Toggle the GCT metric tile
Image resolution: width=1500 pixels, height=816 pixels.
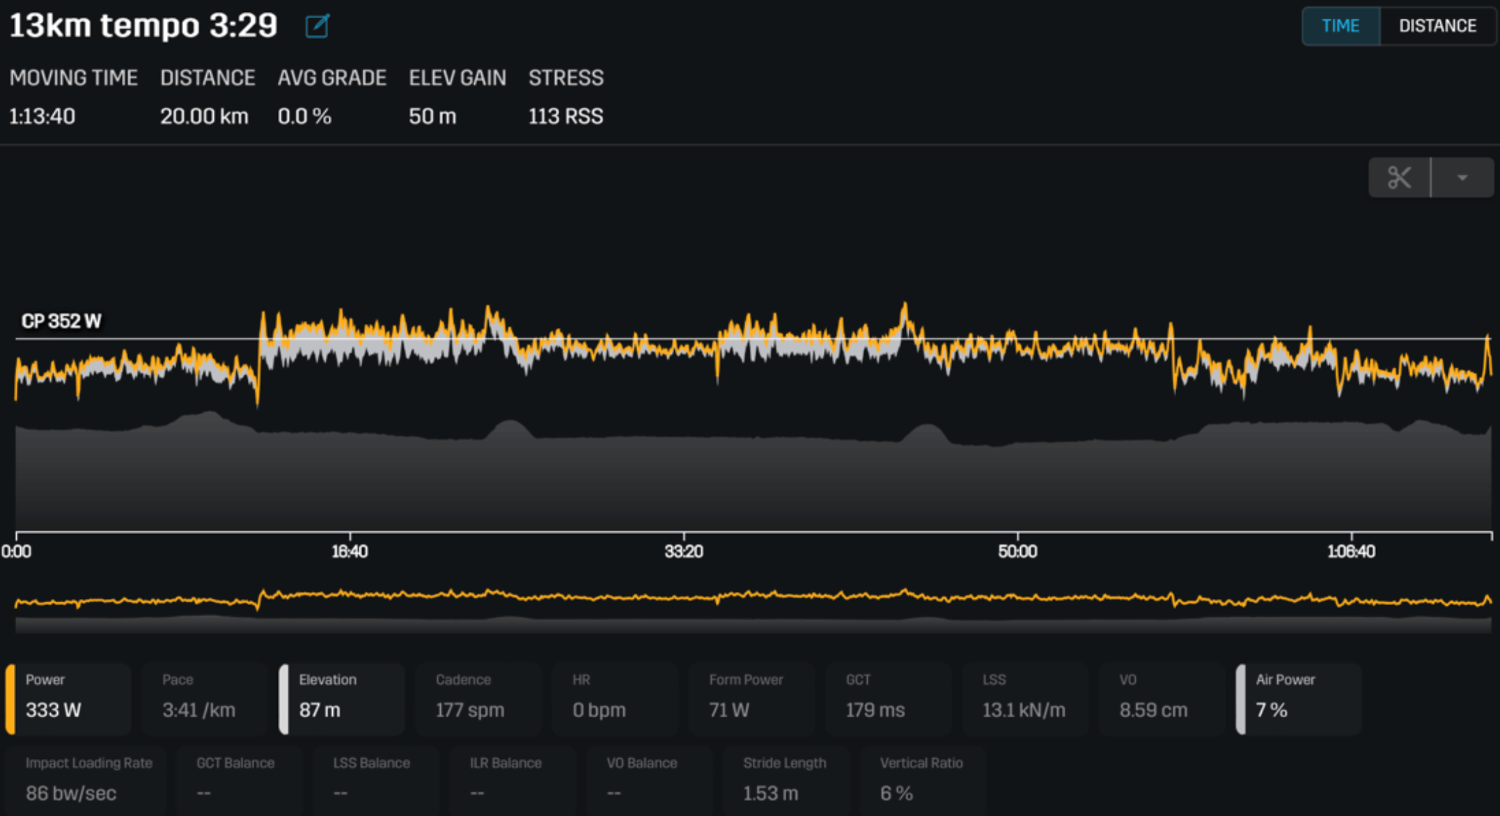pyautogui.click(x=889, y=699)
